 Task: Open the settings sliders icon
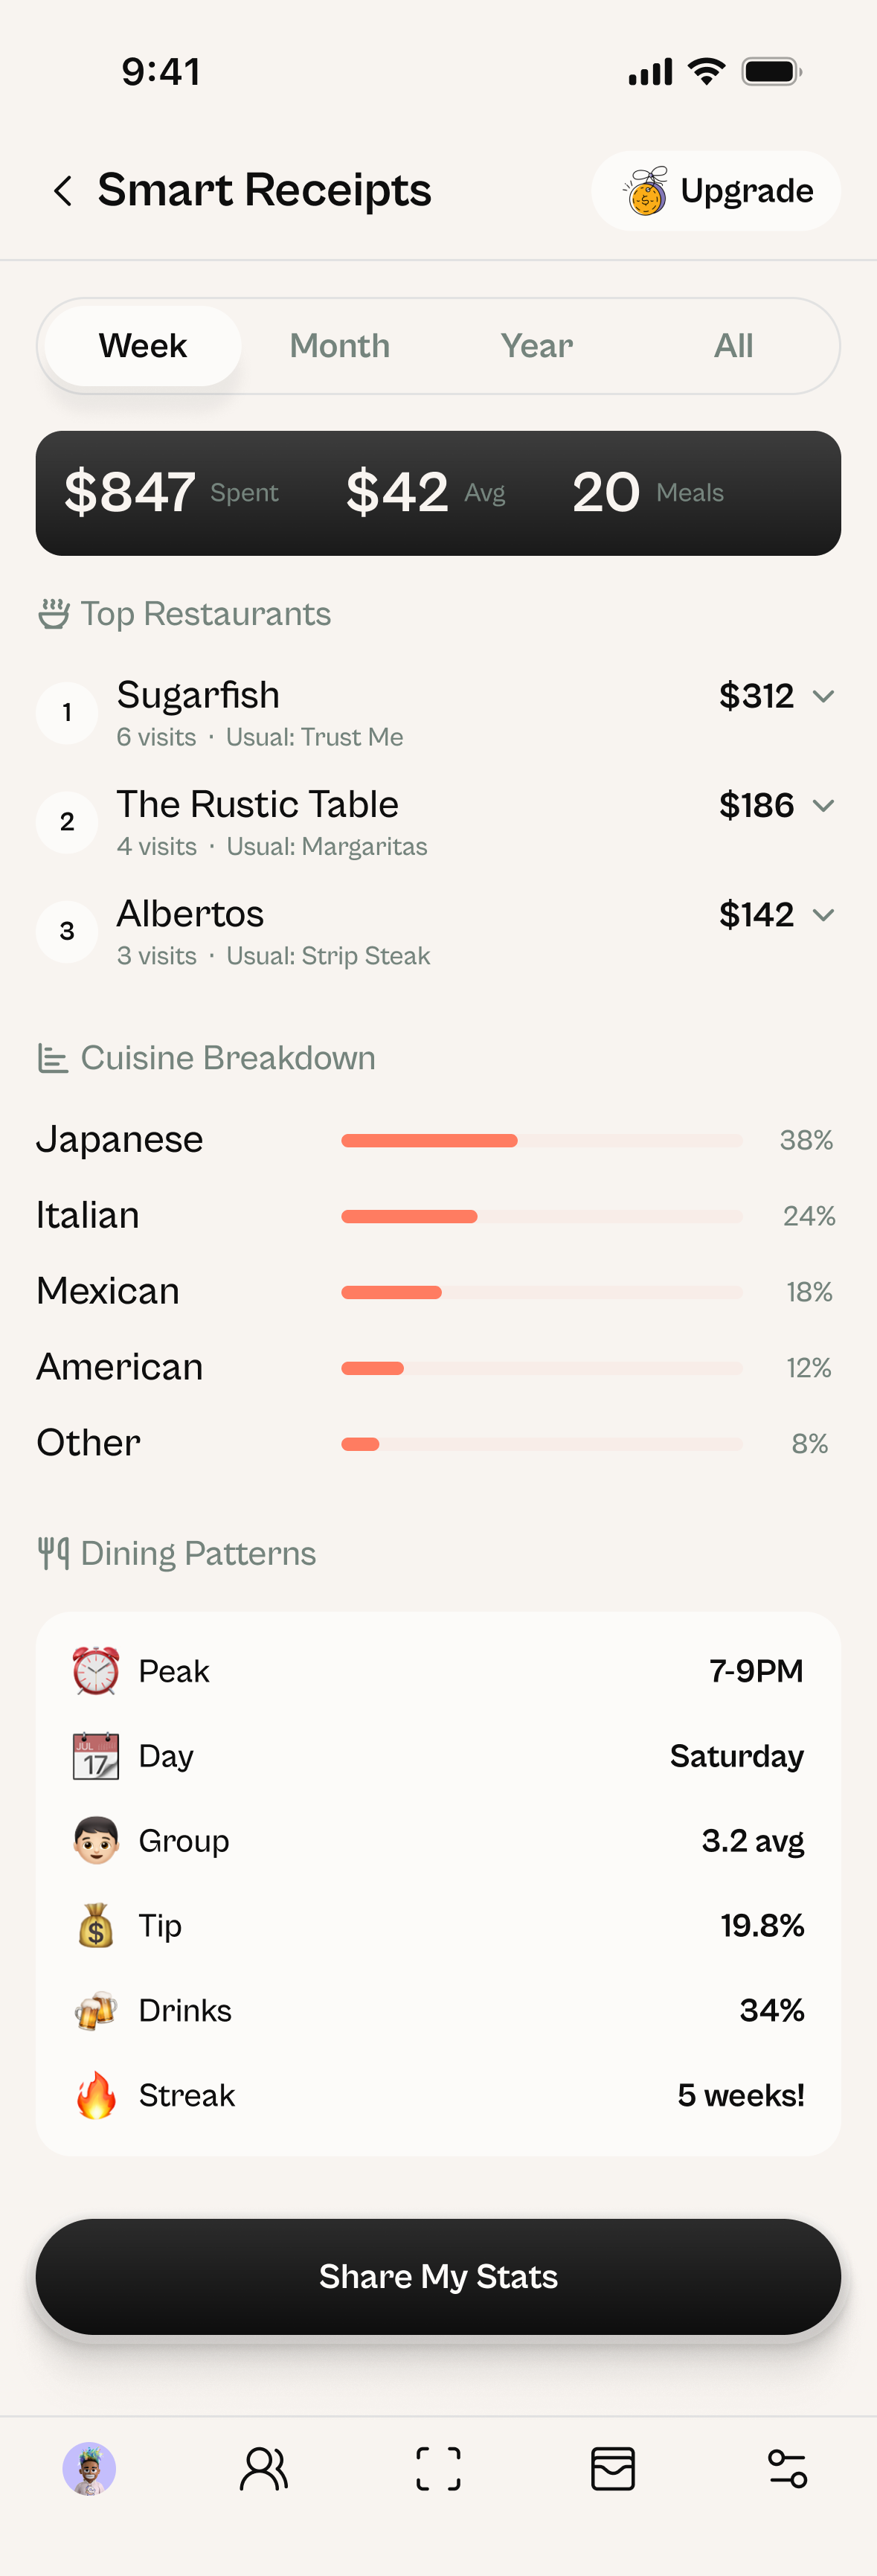click(787, 2468)
